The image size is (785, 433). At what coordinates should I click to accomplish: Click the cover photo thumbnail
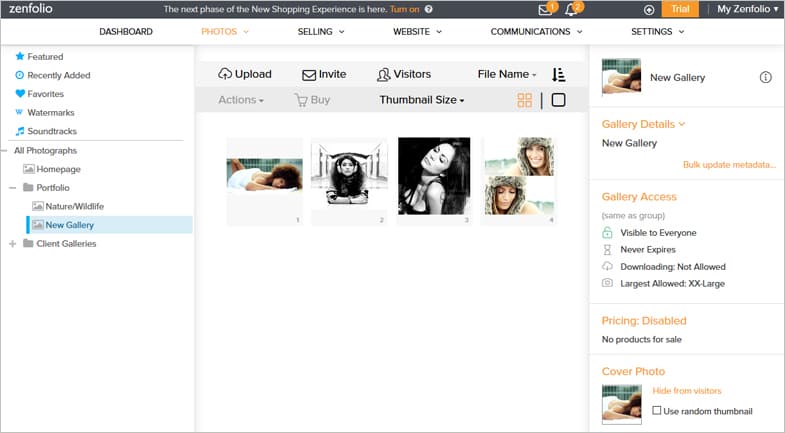point(621,404)
